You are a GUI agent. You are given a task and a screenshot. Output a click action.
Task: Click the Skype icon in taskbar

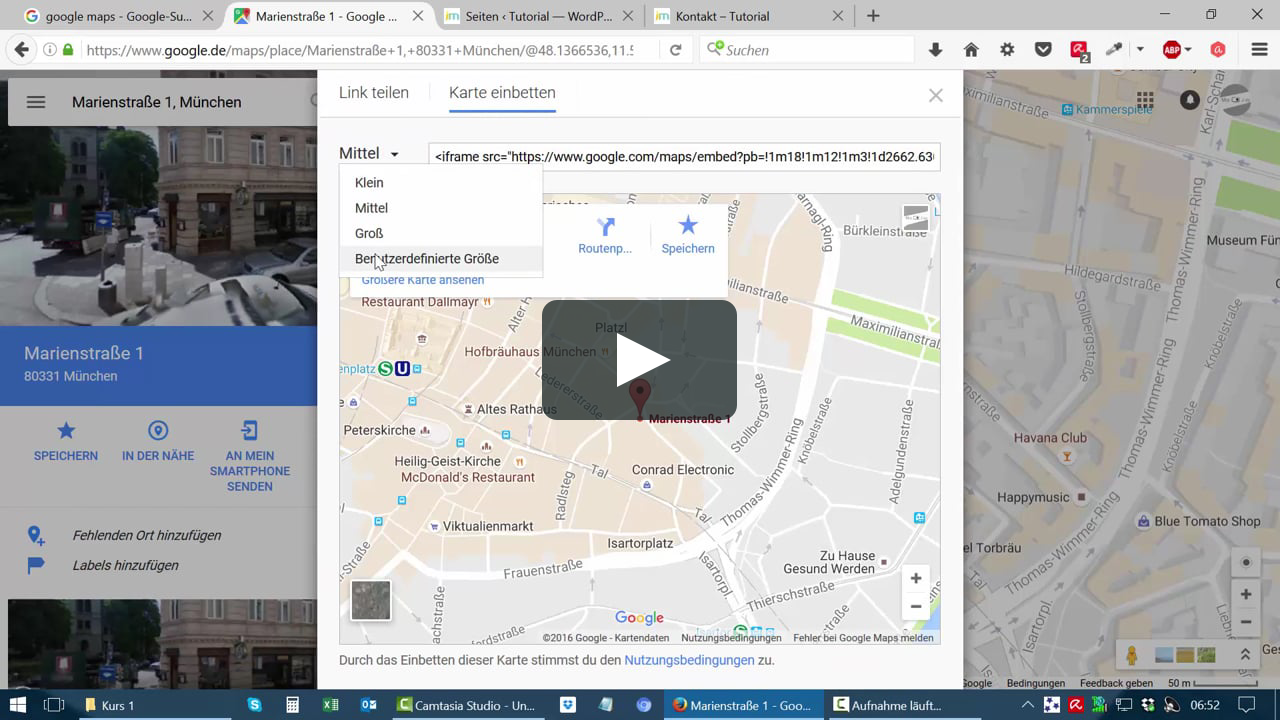(255, 705)
